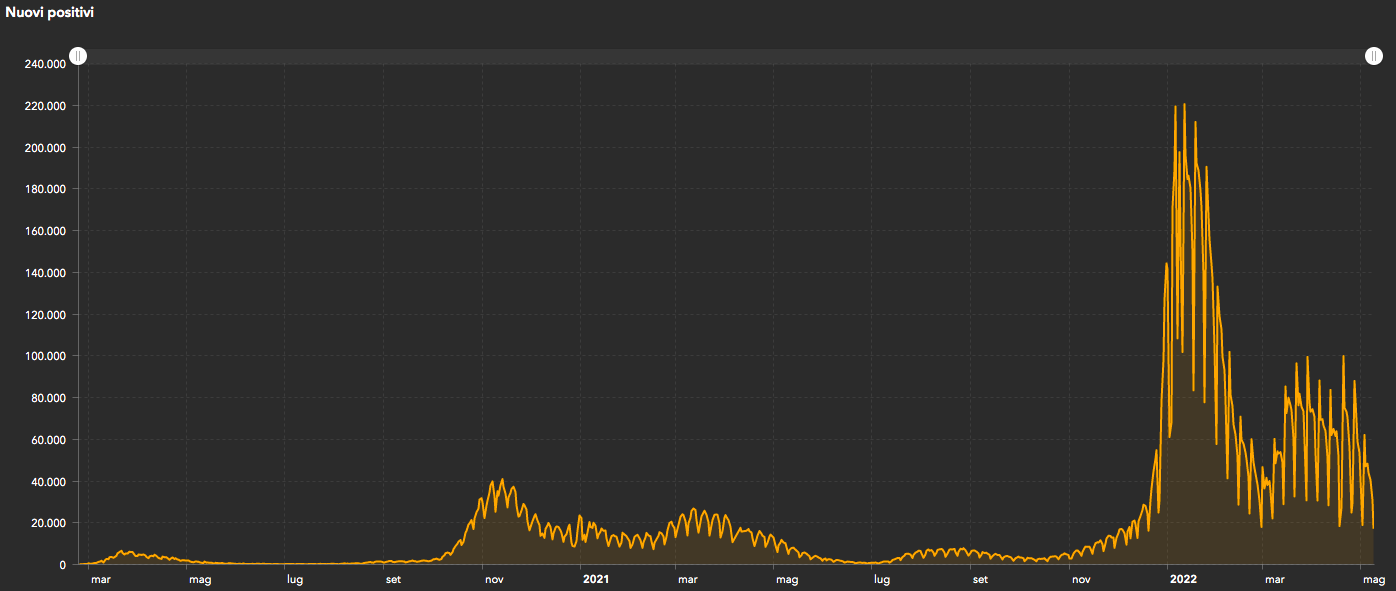Image resolution: width=1396 pixels, height=591 pixels.
Task: Click the 0 label at the y-axis bottom
Action: [62, 565]
